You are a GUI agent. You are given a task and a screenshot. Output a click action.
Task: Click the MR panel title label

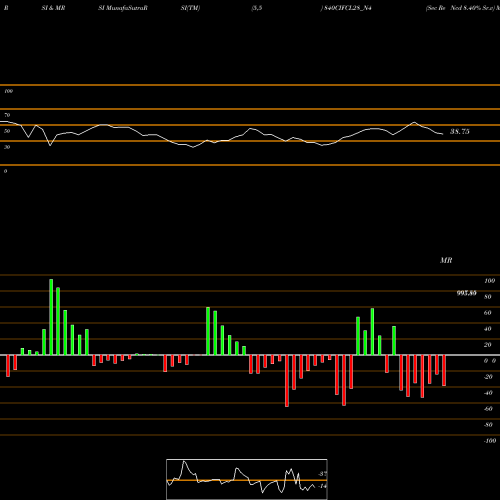446,260
